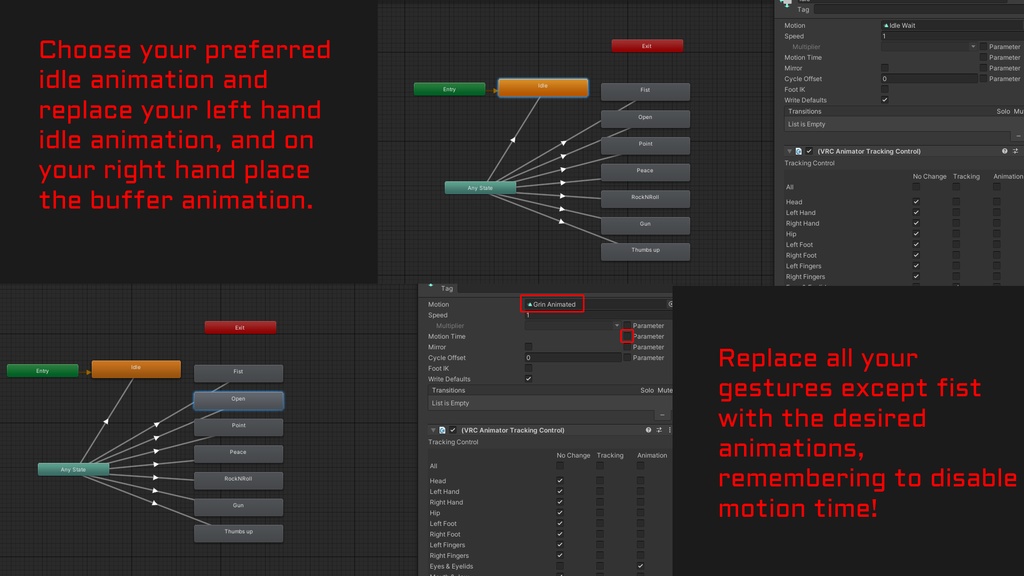Select Any State node in lower-left graph
This screenshot has width=1024, height=576.
(x=73, y=470)
